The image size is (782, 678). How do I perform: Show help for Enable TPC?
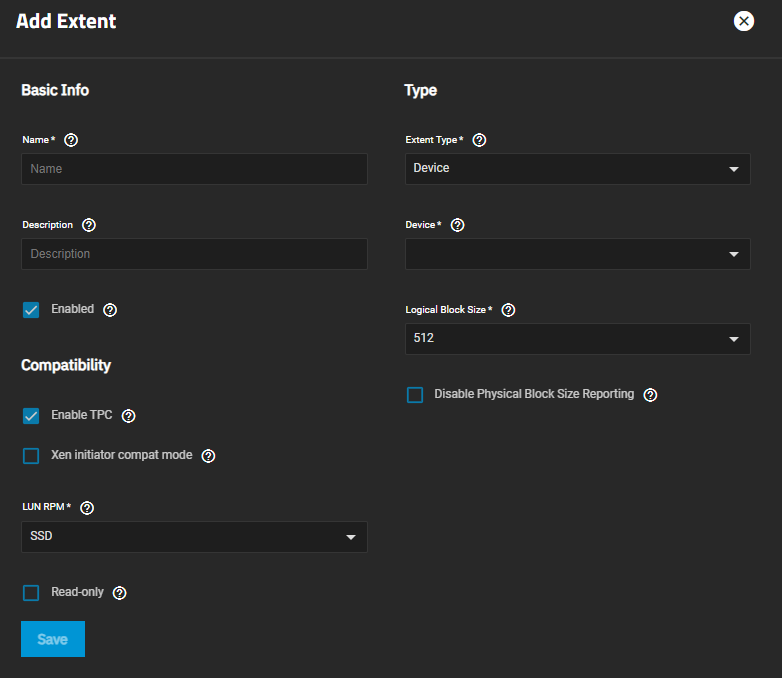coord(128,416)
